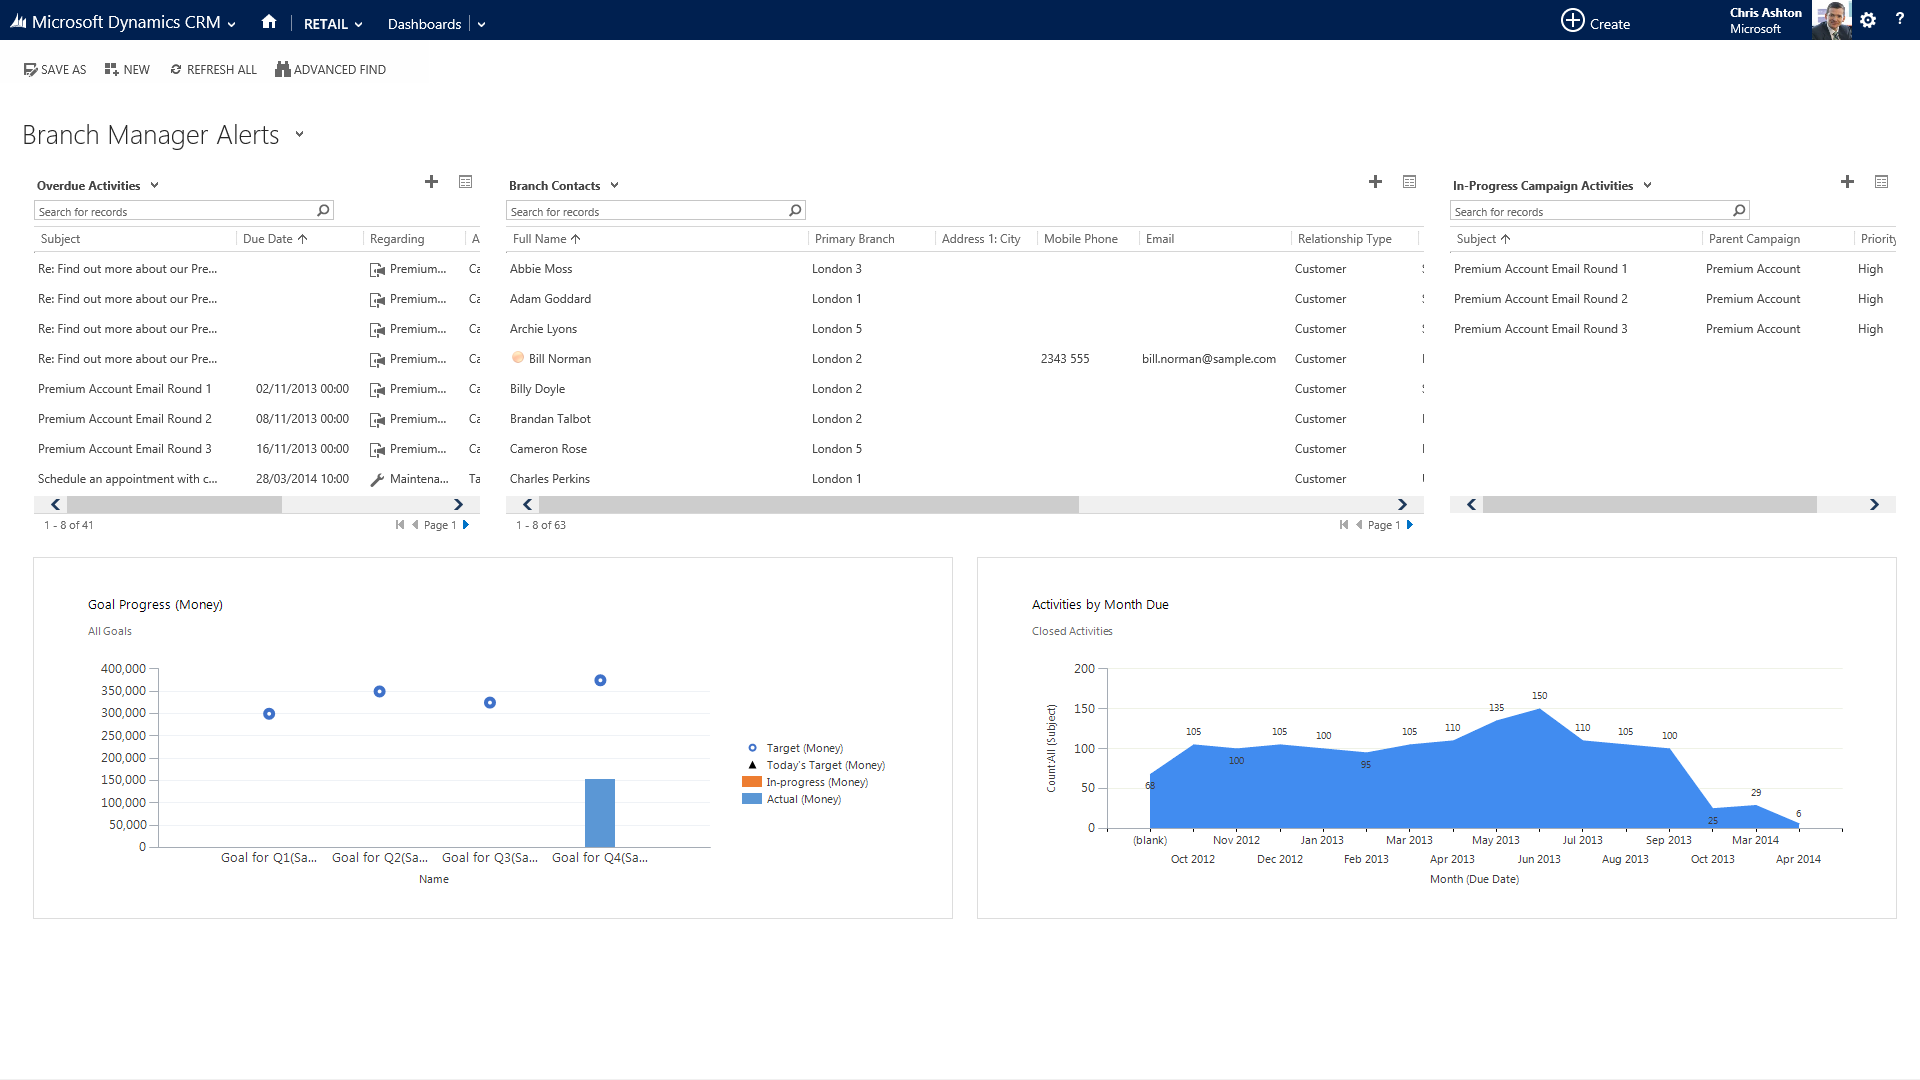Click Actual (Money) bar for Q4 goal
The height and width of the screenshot is (1080, 1920).
click(x=599, y=812)
